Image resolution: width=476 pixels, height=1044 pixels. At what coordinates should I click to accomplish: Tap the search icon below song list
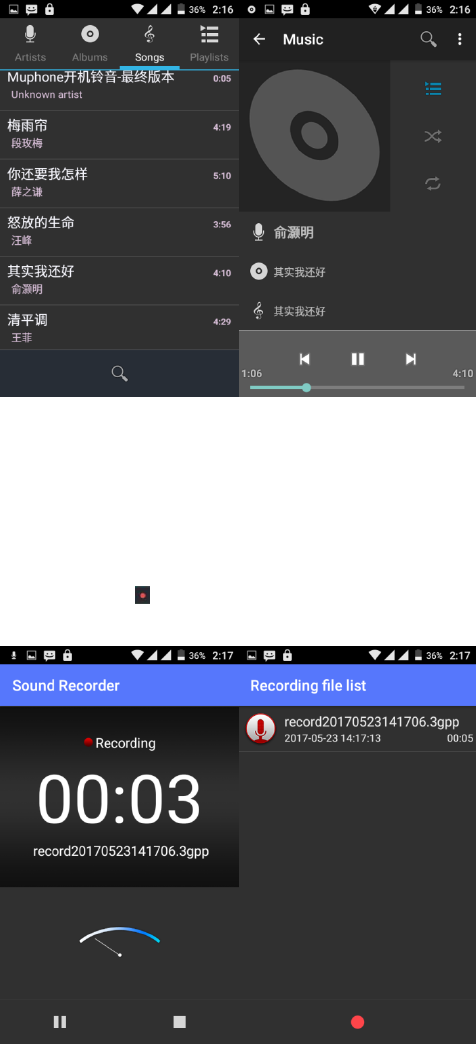[x=120, y=374]
